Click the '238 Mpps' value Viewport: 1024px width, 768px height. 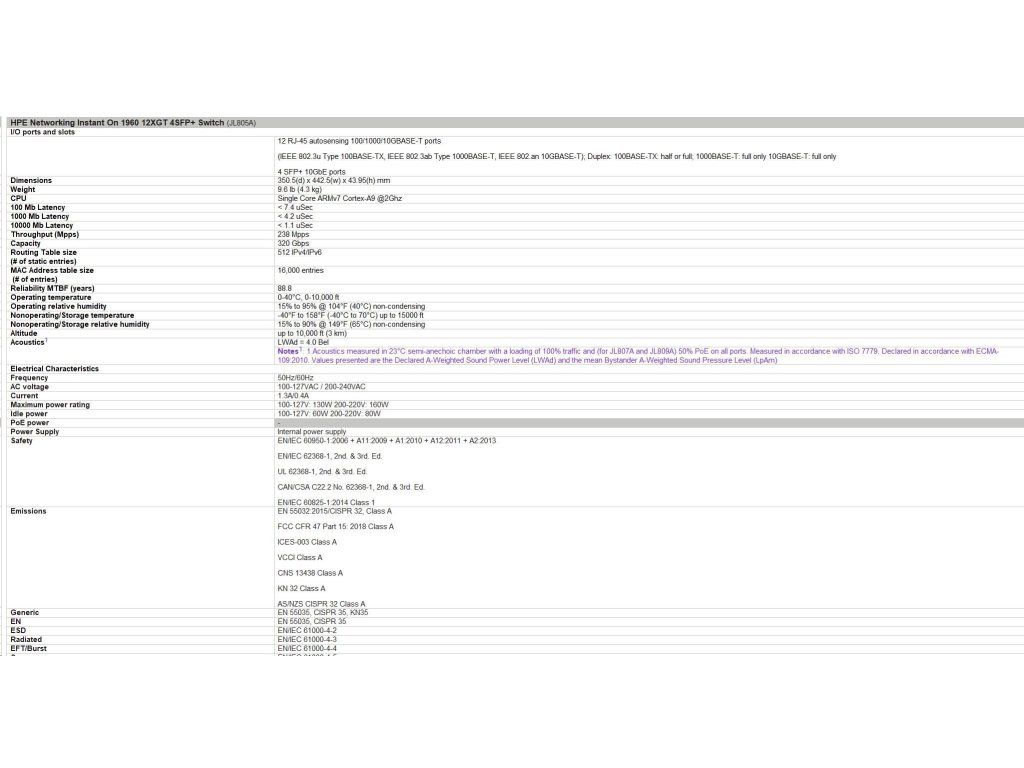click(x=293, y=234)
